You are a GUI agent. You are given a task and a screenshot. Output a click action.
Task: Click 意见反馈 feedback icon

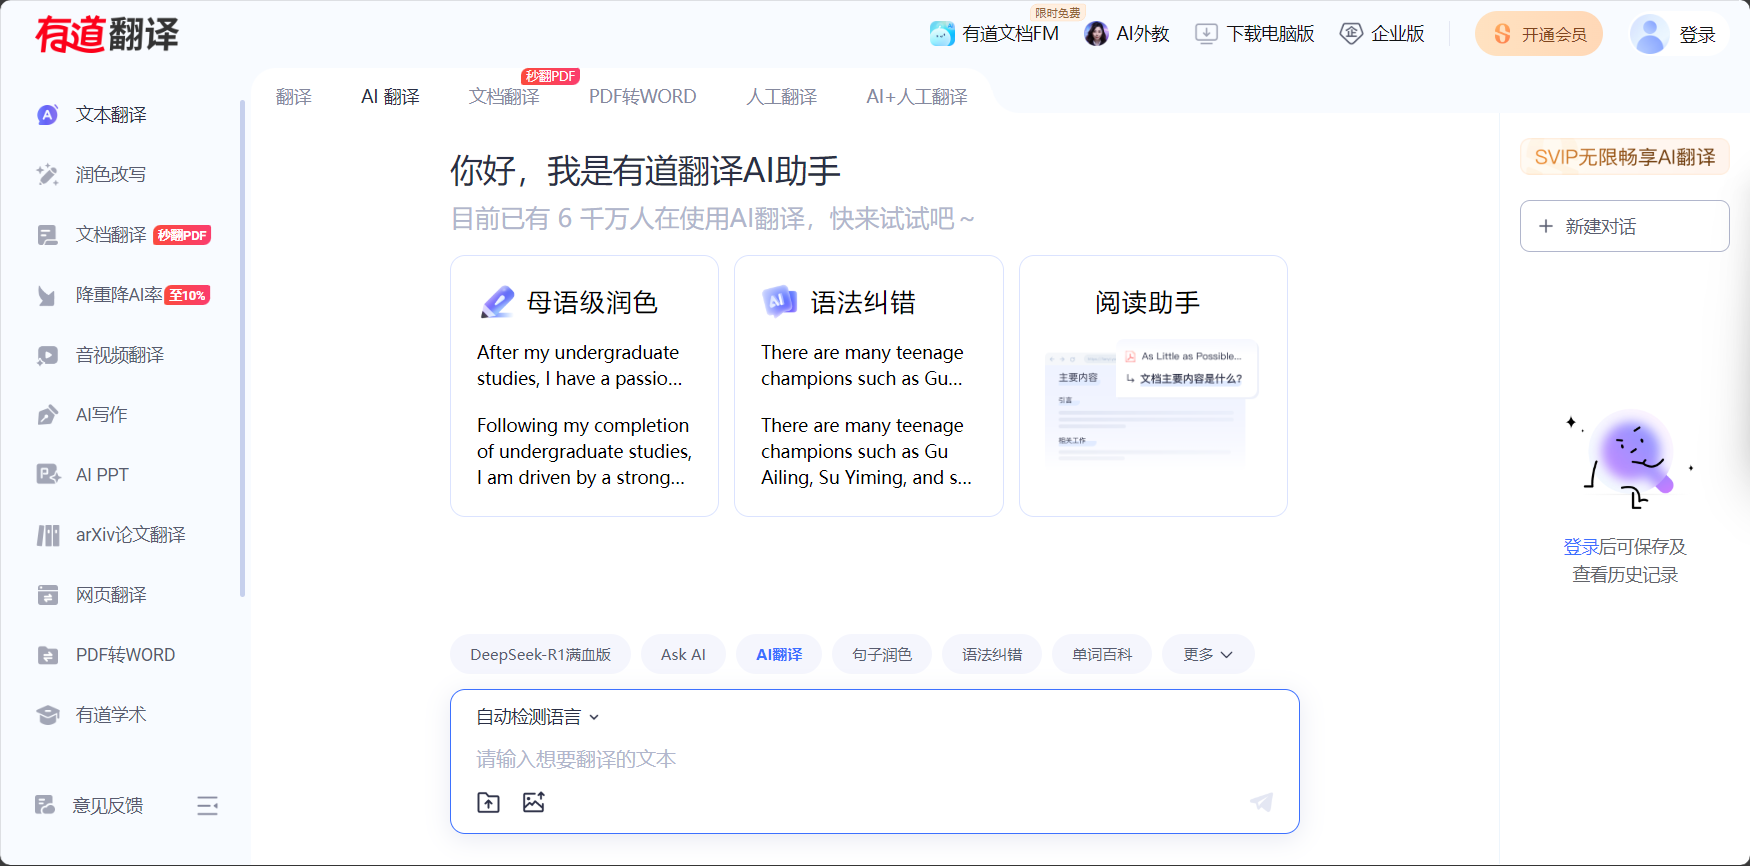click(x=45, y=805)
